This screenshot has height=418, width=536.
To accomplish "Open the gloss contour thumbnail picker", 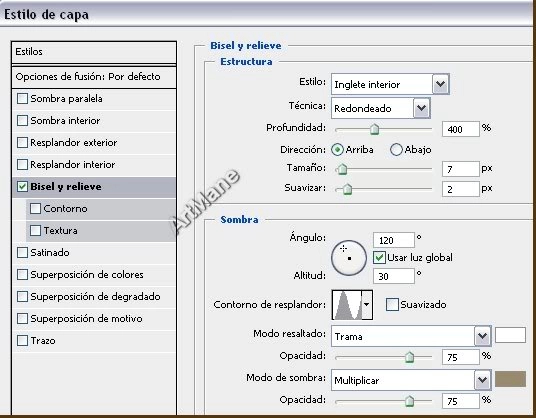I will 347,305.
